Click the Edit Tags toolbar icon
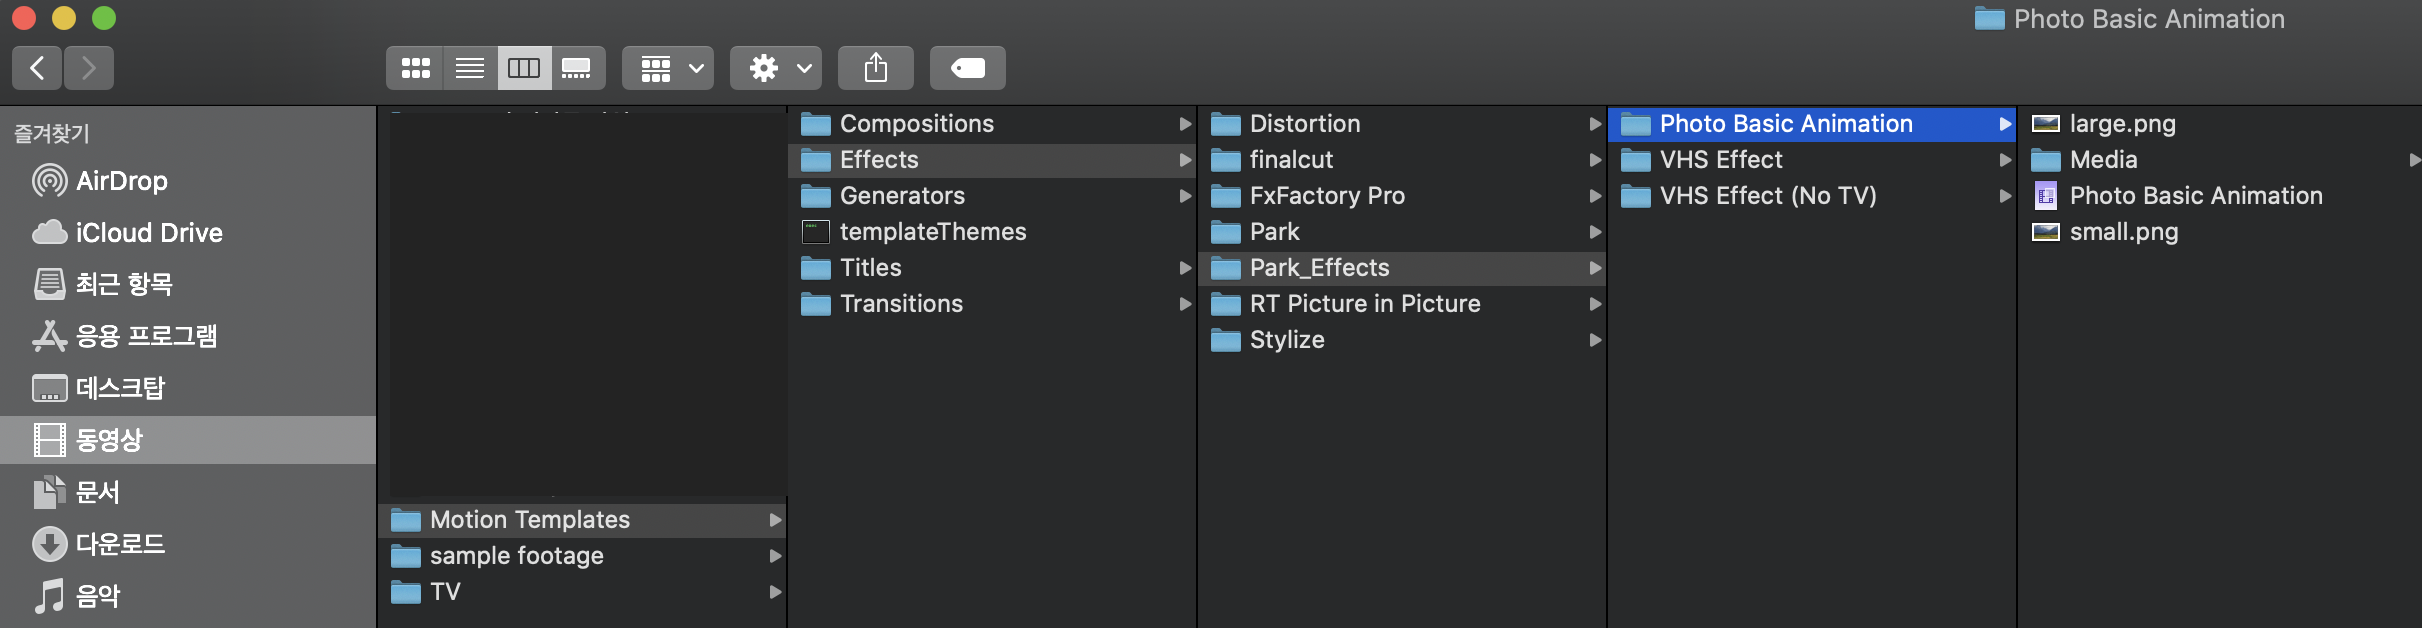 tap(967, 68)
